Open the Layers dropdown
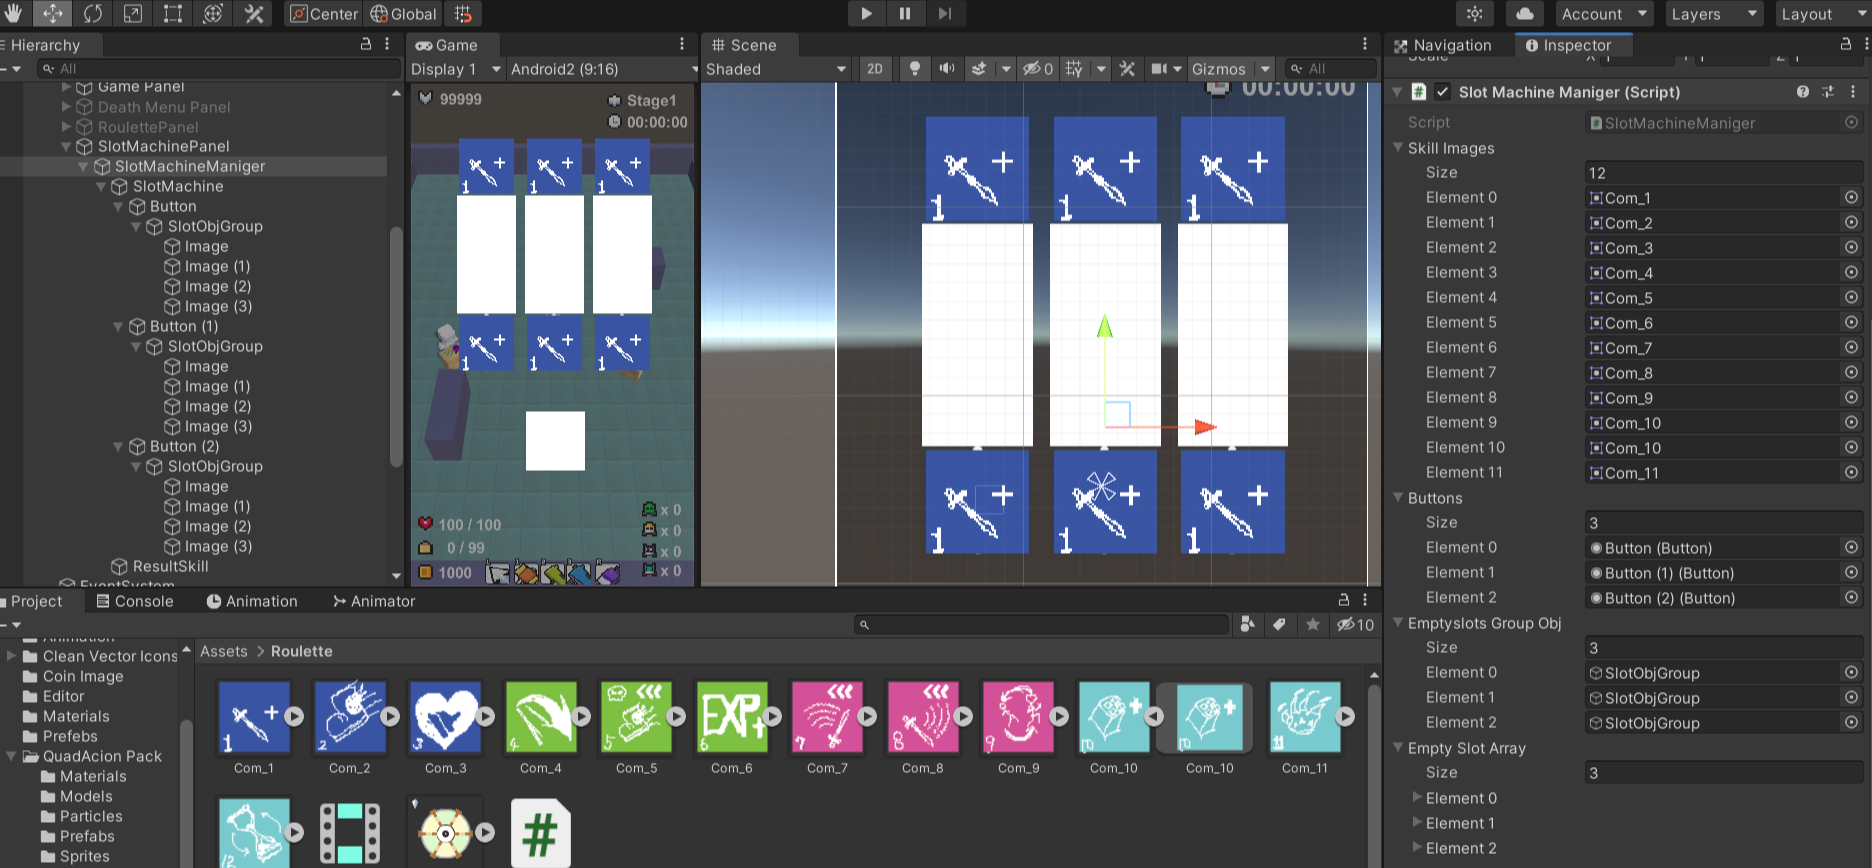 click(x=1714, y=14)
